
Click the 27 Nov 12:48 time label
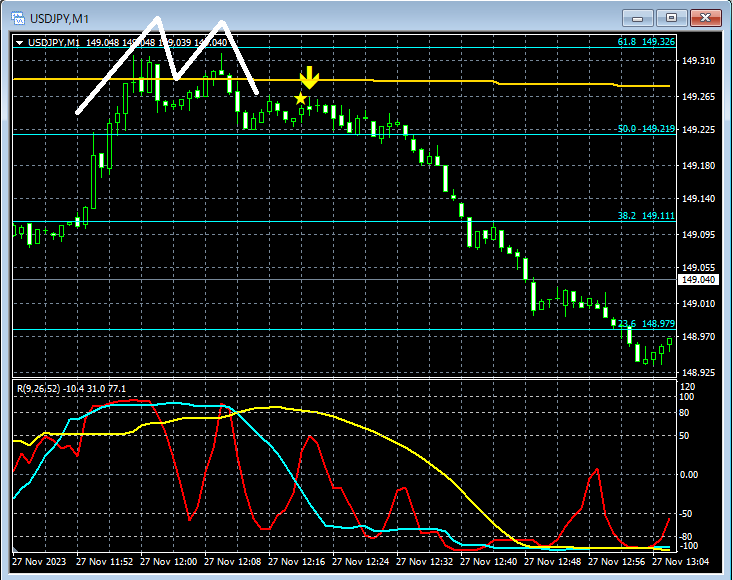click(553, 561)
